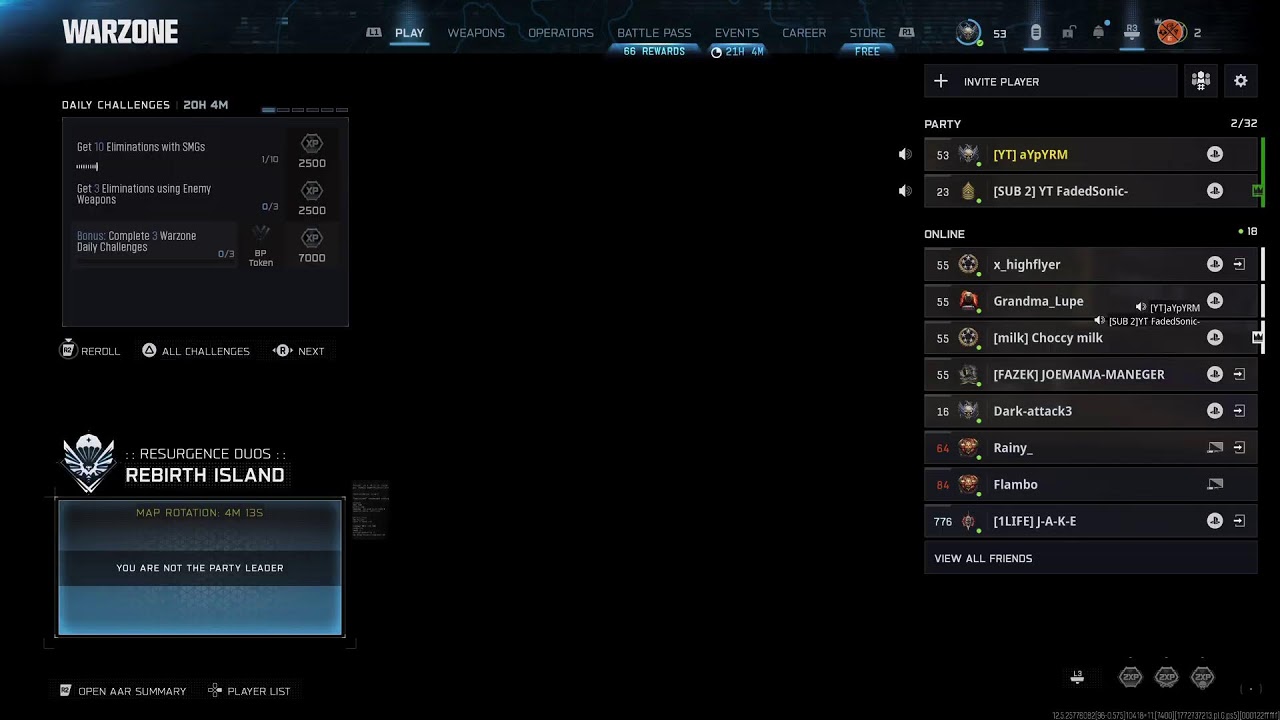Click the 2500 XP token for SMG challenge
The image size is (1280, 720).
[312, 151]
